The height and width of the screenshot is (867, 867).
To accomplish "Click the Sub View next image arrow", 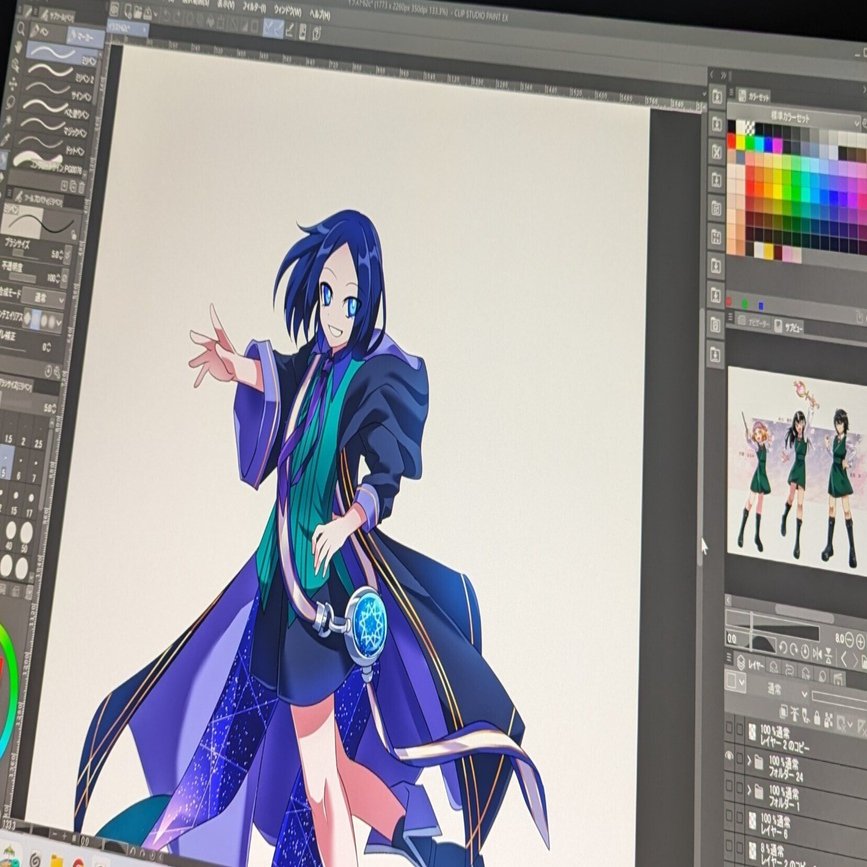I will (855, 660).
